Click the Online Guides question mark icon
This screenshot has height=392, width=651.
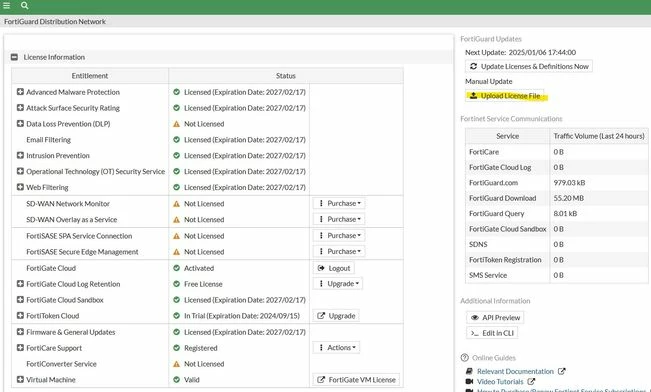(x=465, y=358)
